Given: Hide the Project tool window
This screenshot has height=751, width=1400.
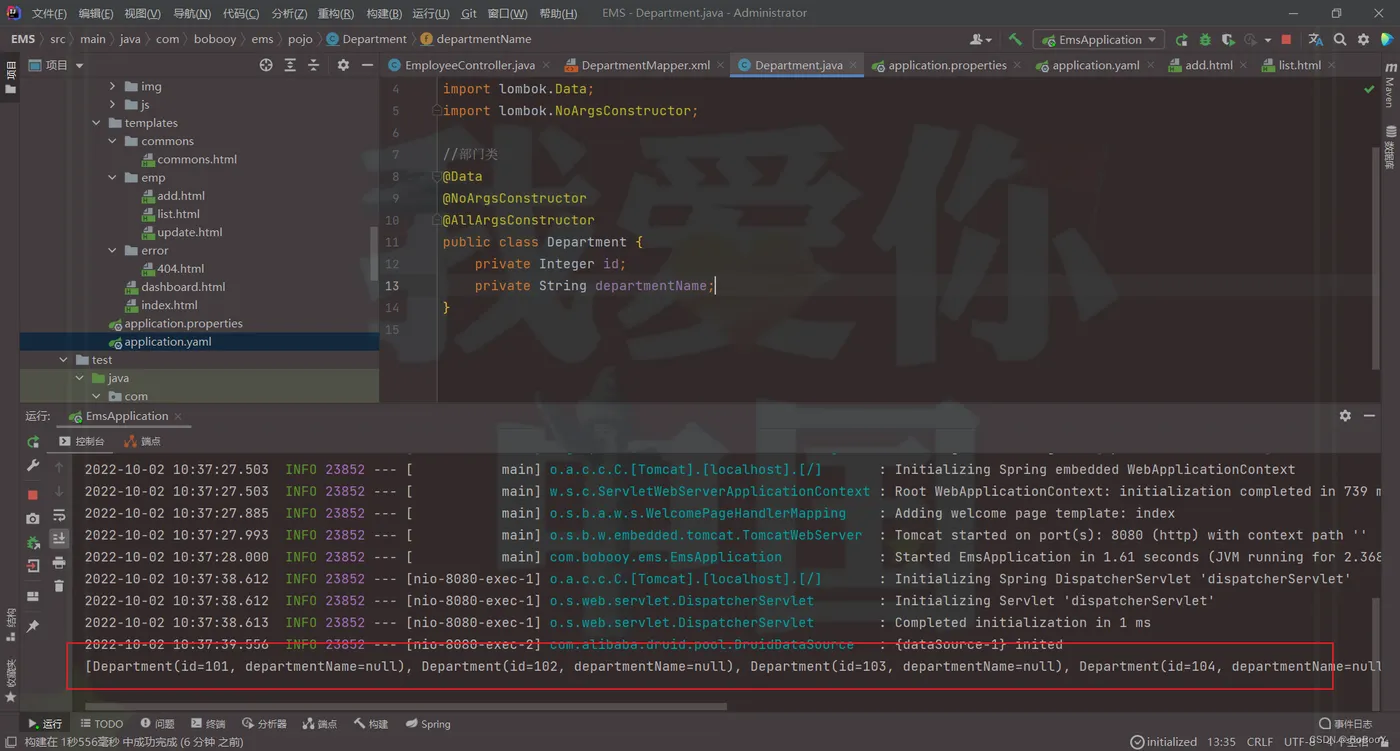Looking at the screenshot, I should [x=367, y=65].
